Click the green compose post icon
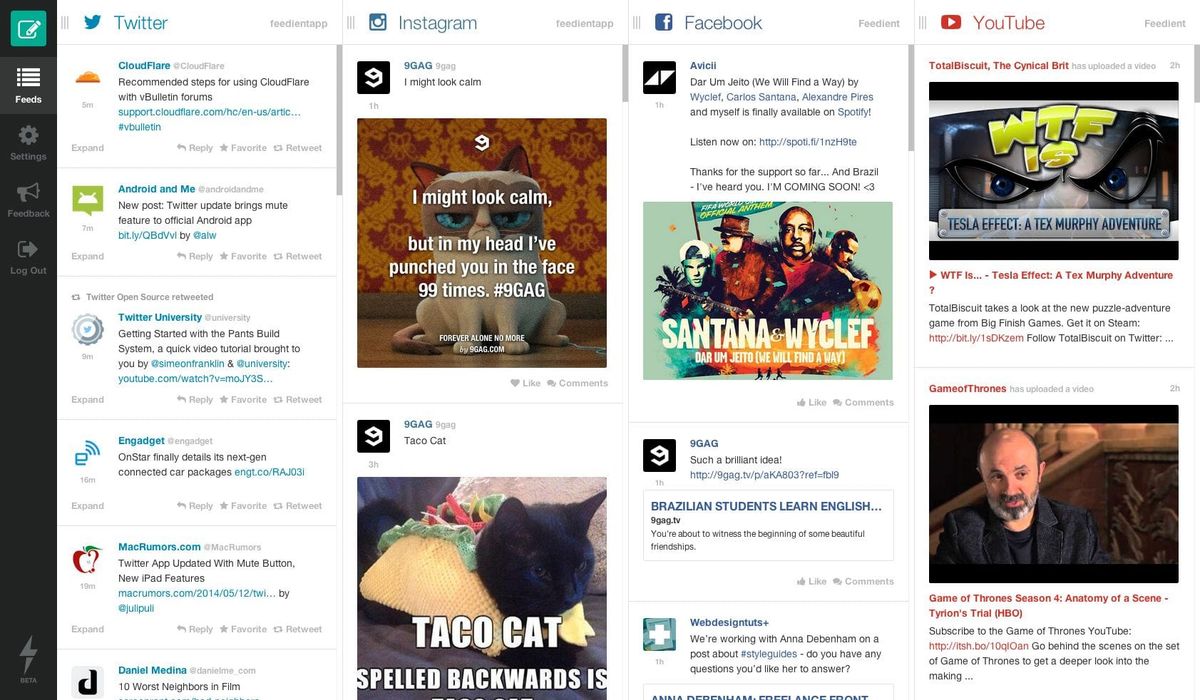Screen dimensions: 1200x700 point(28,28)
